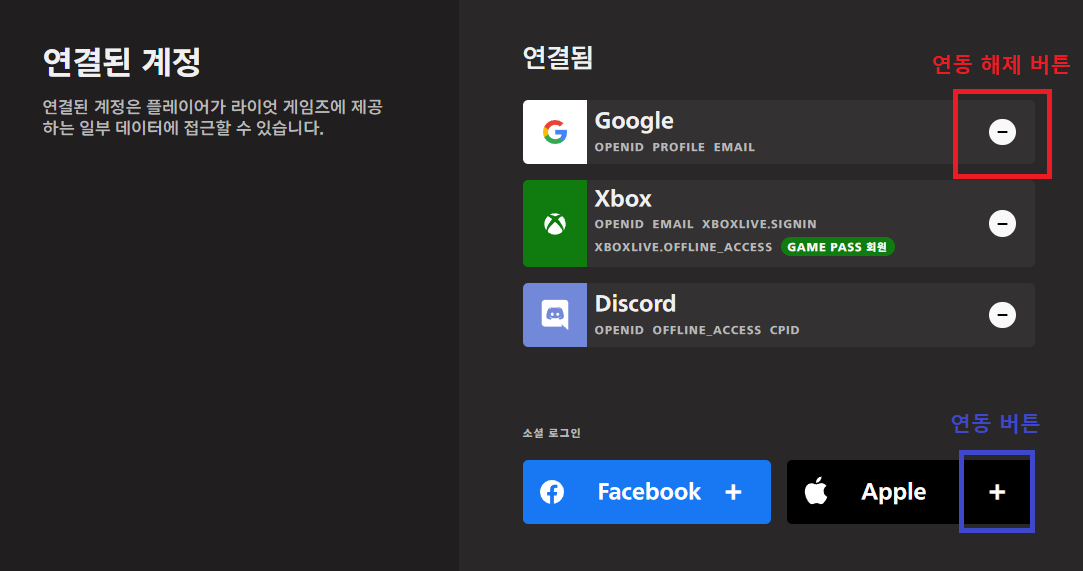Click Discord OFFLINE_ACCESS scope label
Image resolution: width=1083 pixels, height=571 pixels.
tap(707, 330)
